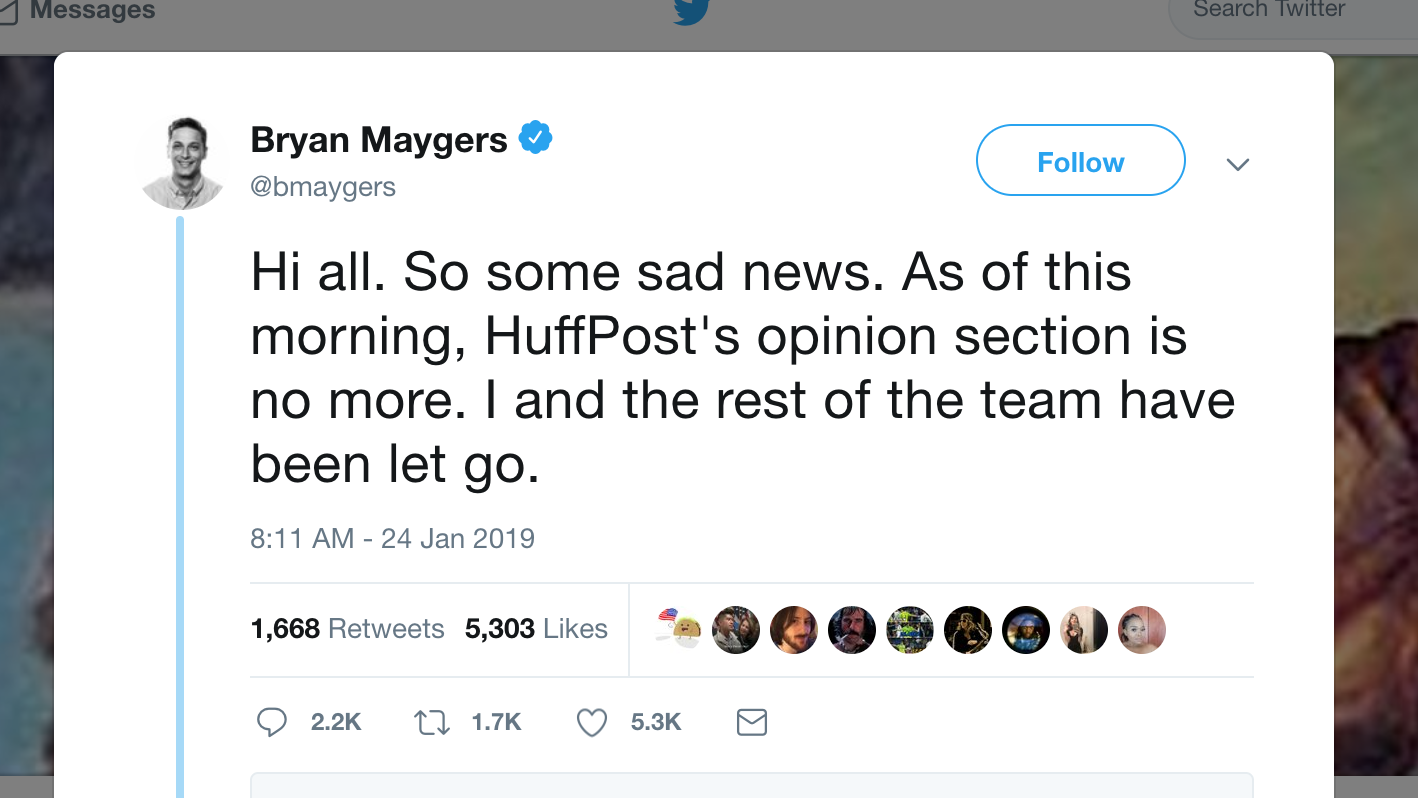
Task: Open Bryan Maygers' profile photo
Action: [x=182, y=162]
